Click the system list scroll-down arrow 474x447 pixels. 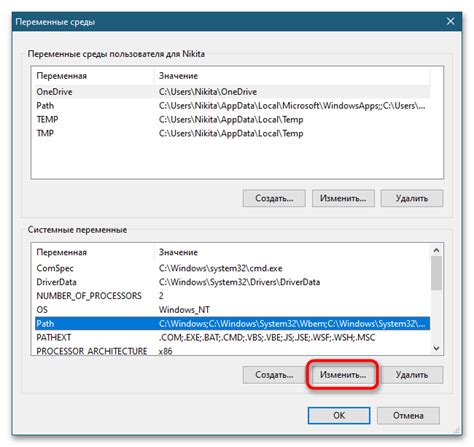point(436,348)
